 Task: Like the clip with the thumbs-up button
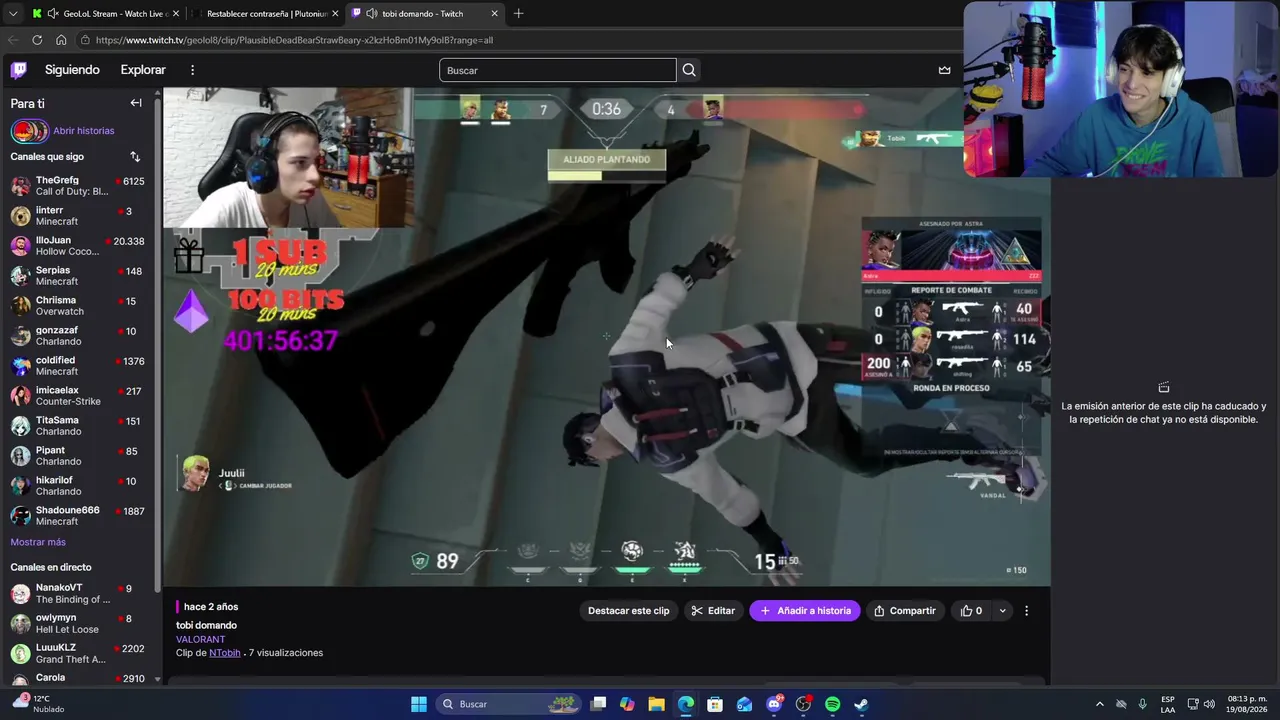[972, 611]
